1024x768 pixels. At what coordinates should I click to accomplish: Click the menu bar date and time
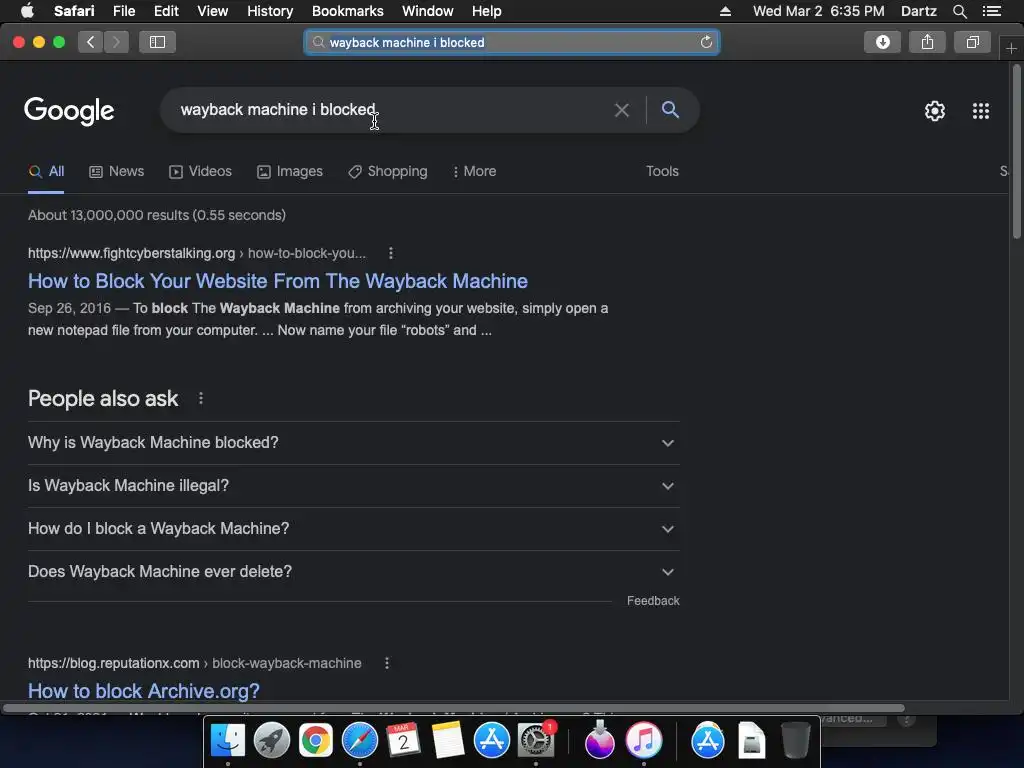(x=818, y=11)
